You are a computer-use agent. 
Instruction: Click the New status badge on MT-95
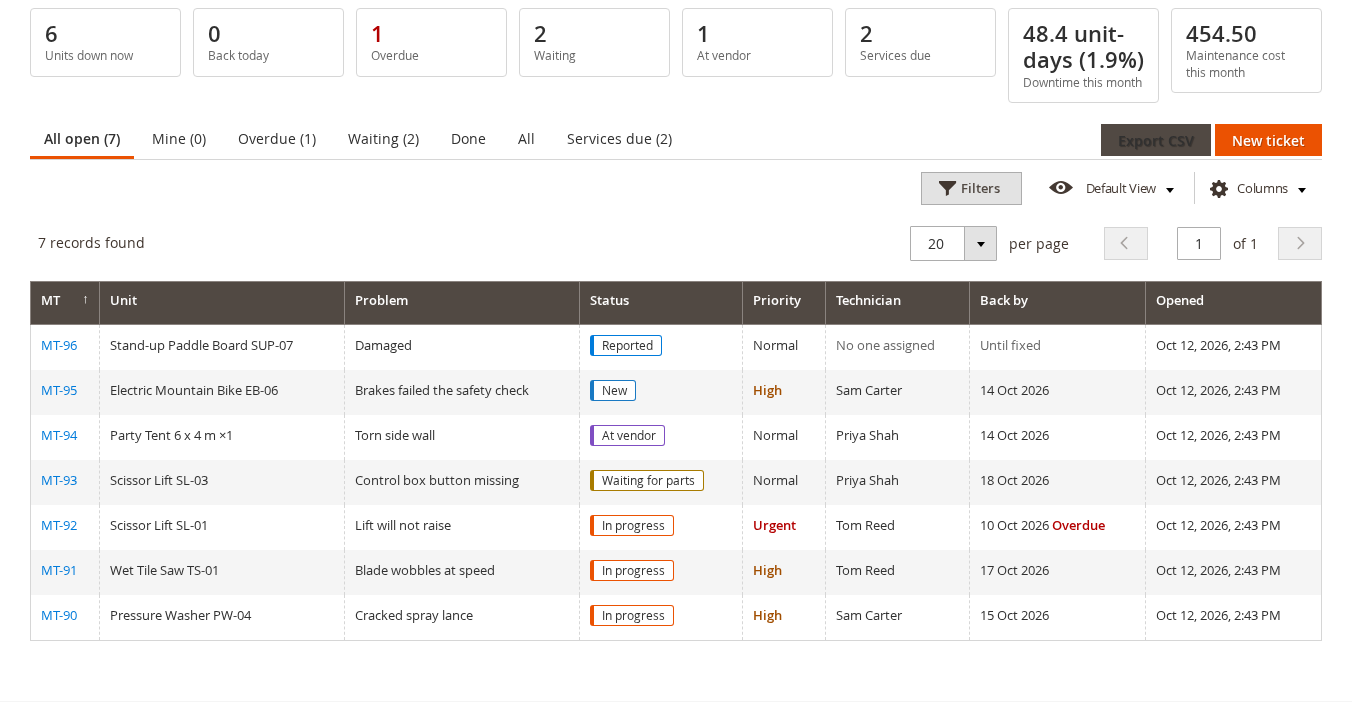(x=613, y=390)
